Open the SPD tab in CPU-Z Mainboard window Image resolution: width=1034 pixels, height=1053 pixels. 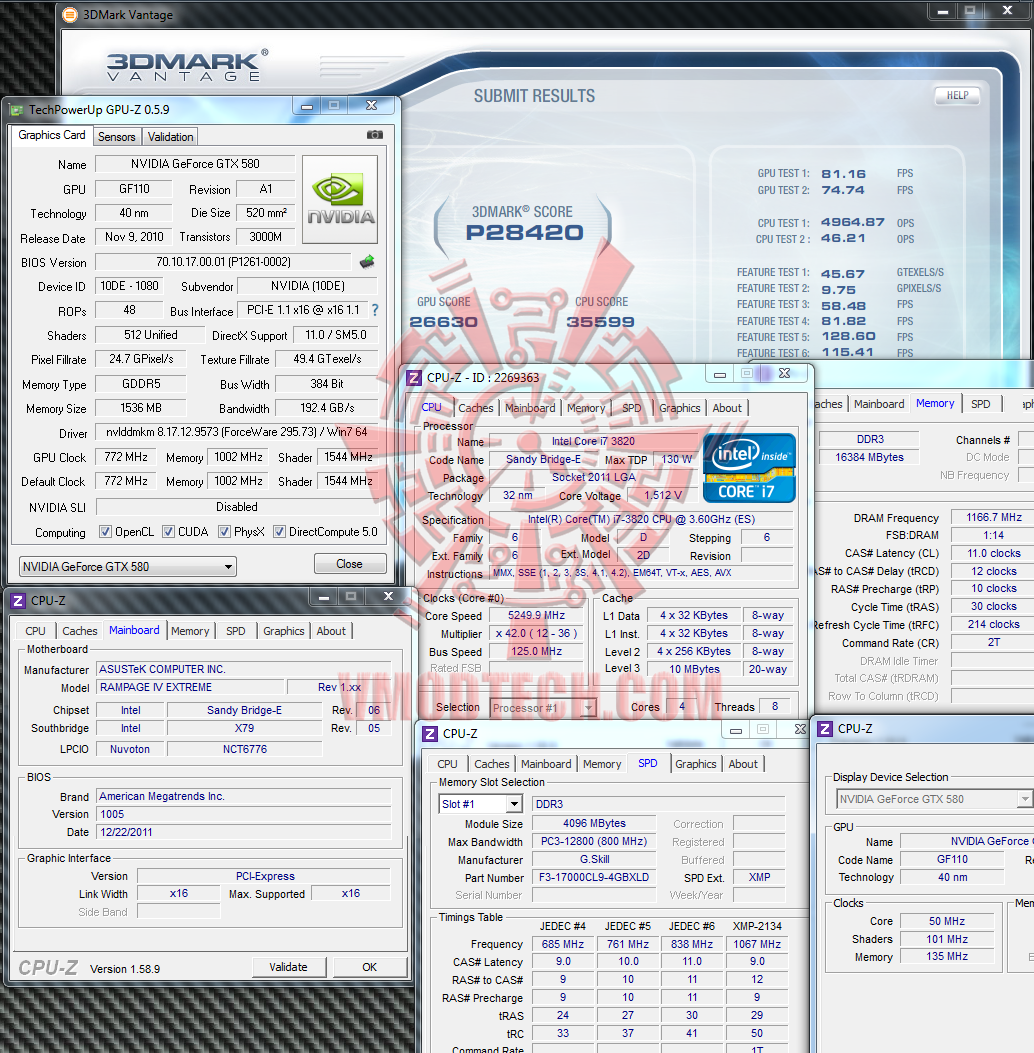[x=236, y=631]
